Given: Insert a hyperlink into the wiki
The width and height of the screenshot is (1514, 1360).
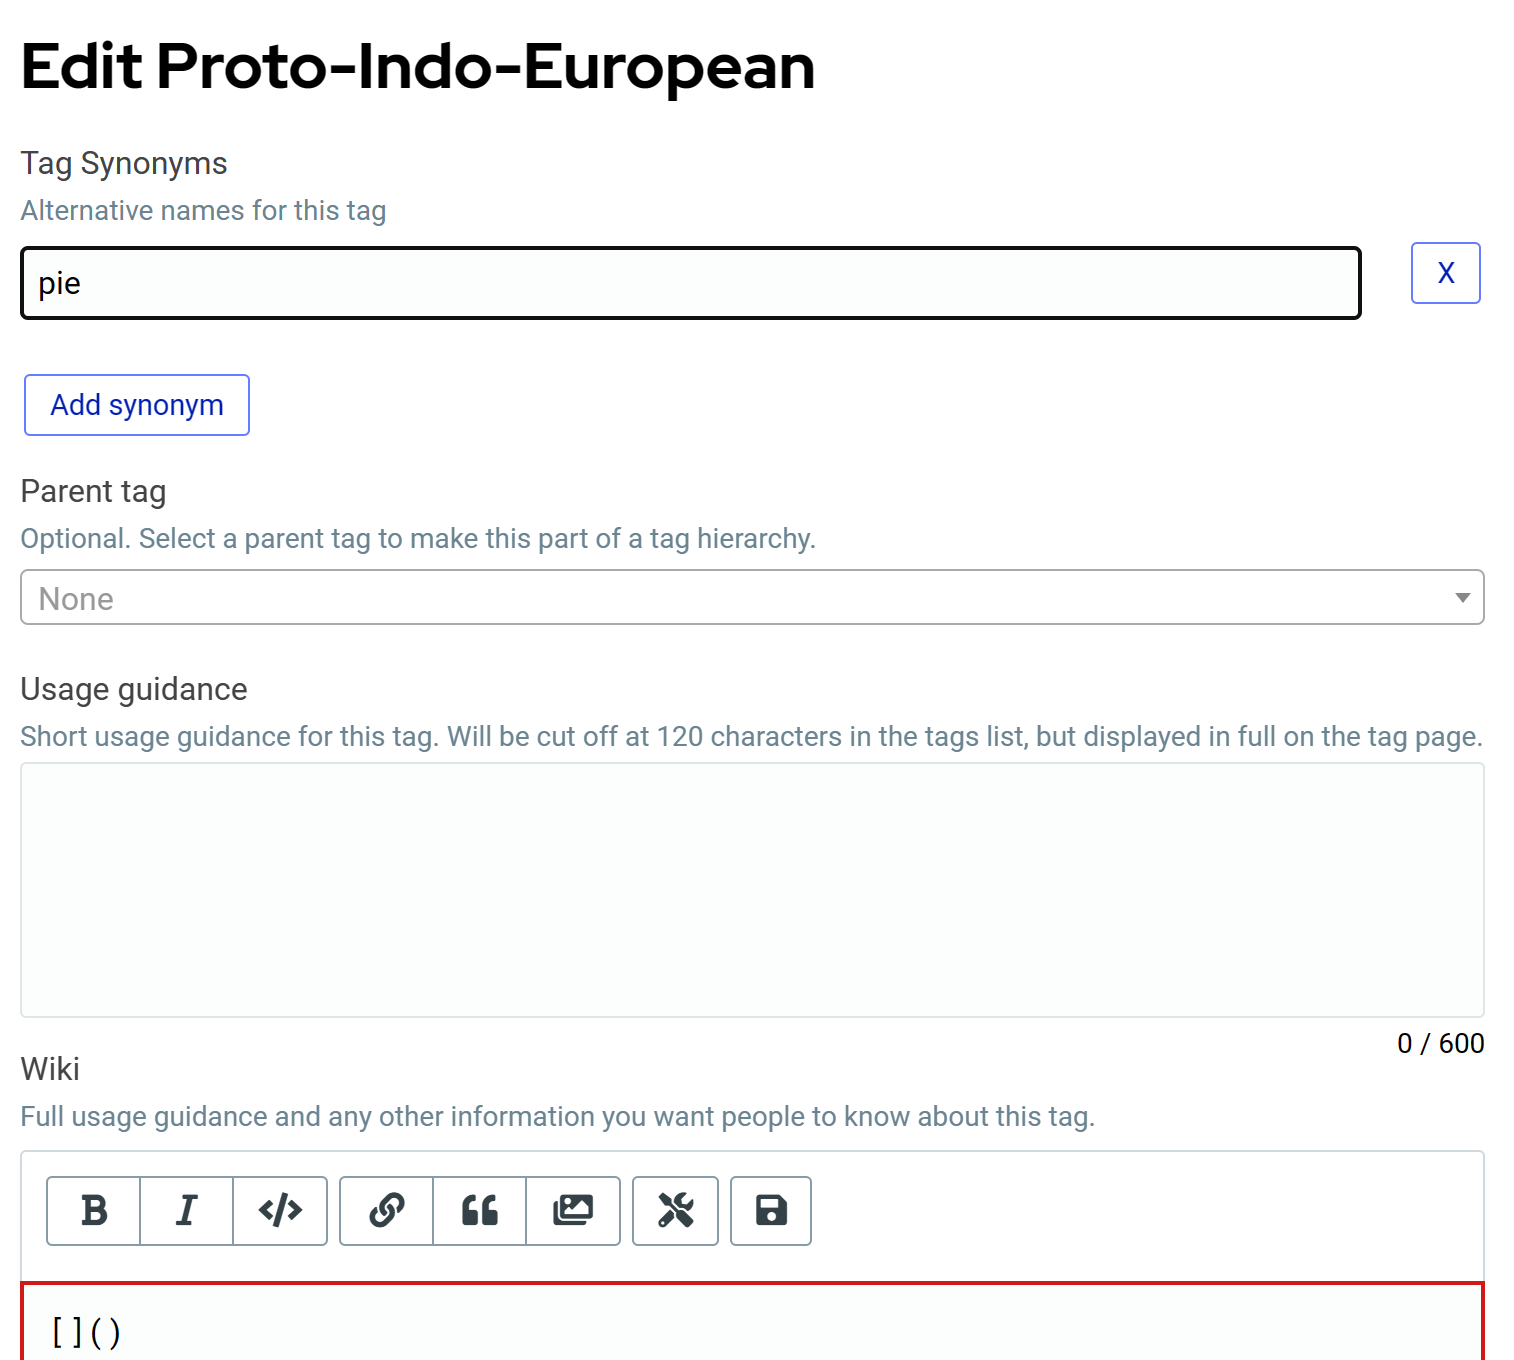Looking at the screenshot, I should click(x=385, y=1211).
